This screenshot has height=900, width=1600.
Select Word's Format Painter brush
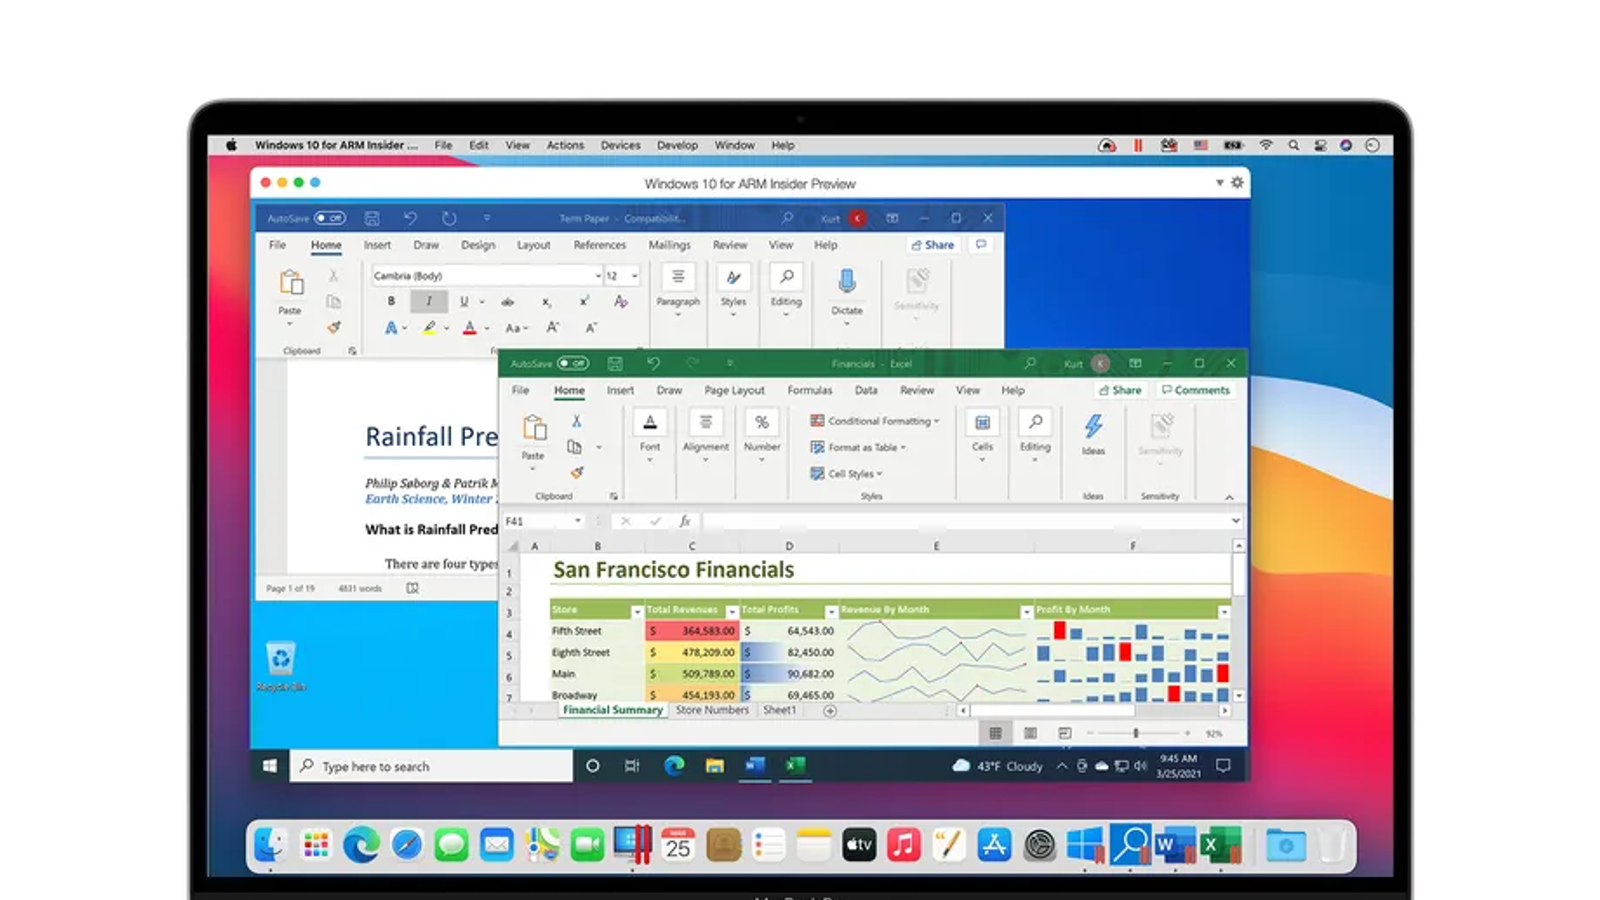pos(334,326)
